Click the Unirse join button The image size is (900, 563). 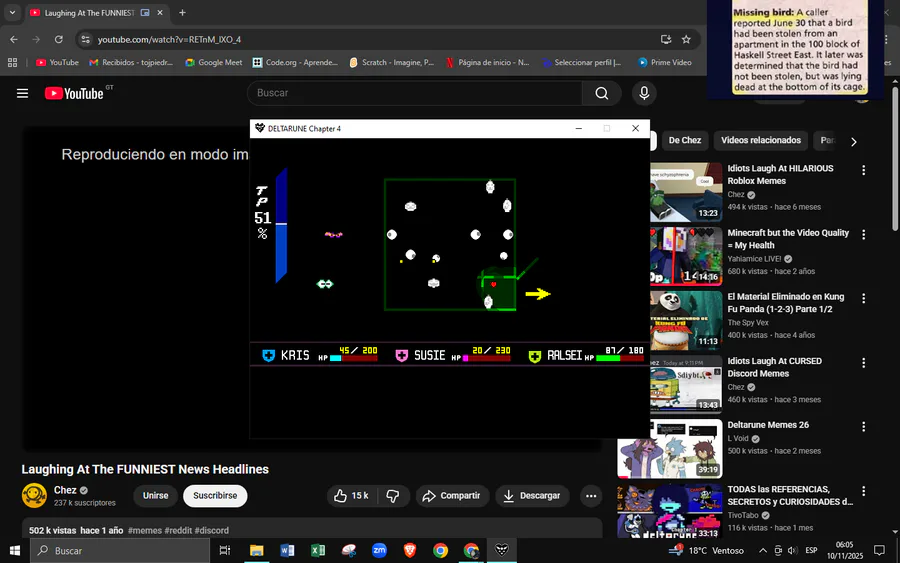[x=156, y=496]
